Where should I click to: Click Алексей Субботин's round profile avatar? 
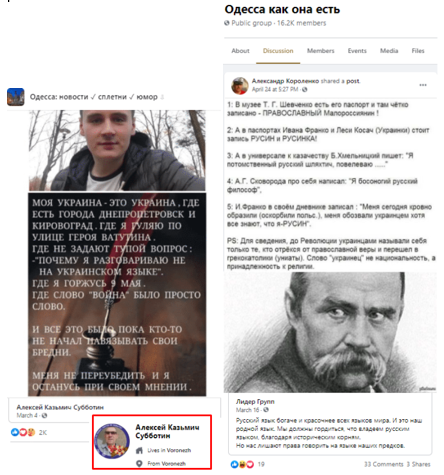click(112, 441)
